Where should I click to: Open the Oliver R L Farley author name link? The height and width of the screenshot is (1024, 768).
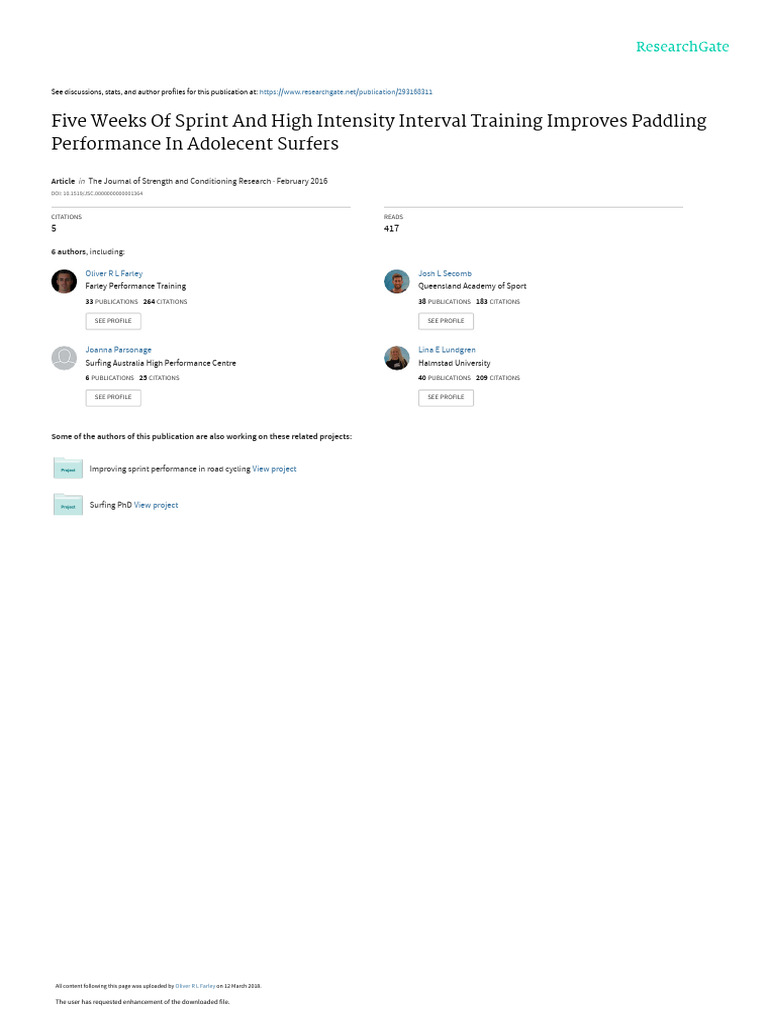[114, 273]
